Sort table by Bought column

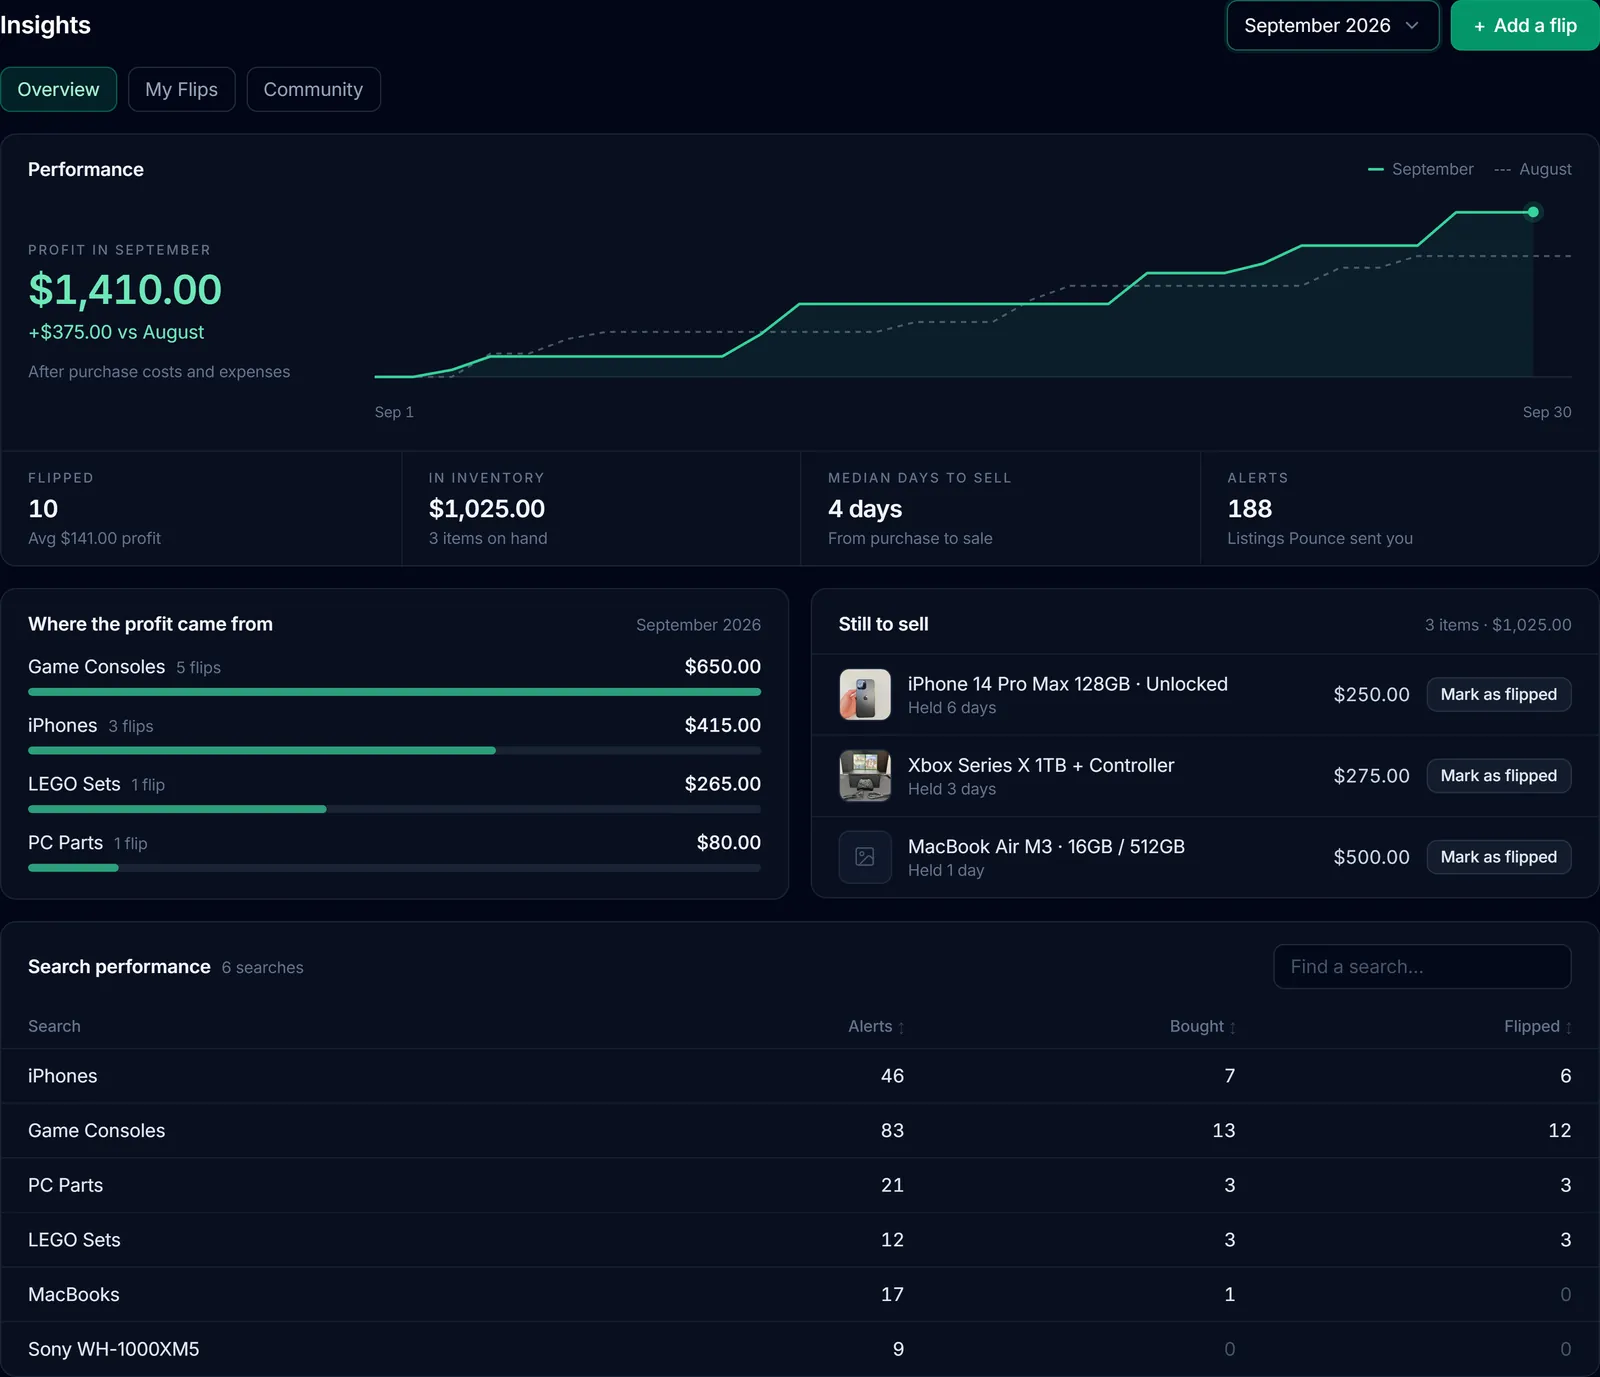click(x=1203, y=1026)
